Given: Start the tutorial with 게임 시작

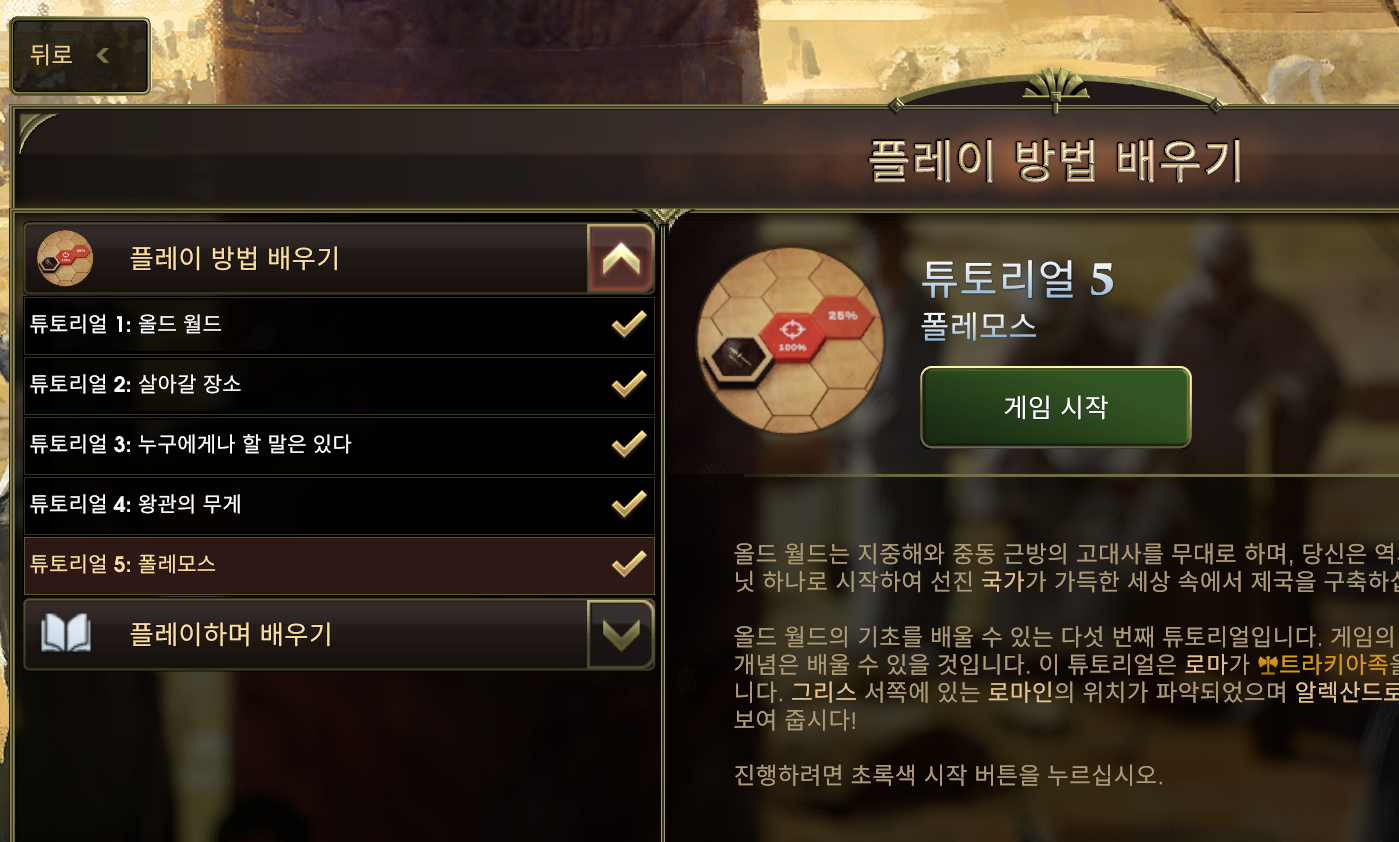Looking at the screenshot, I should click(1056, 407).
